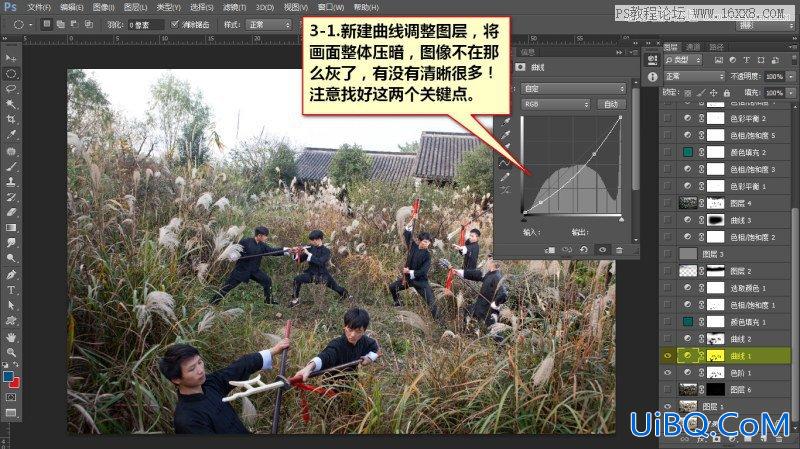Select the Horizontal Type tool

coord(11,290)
